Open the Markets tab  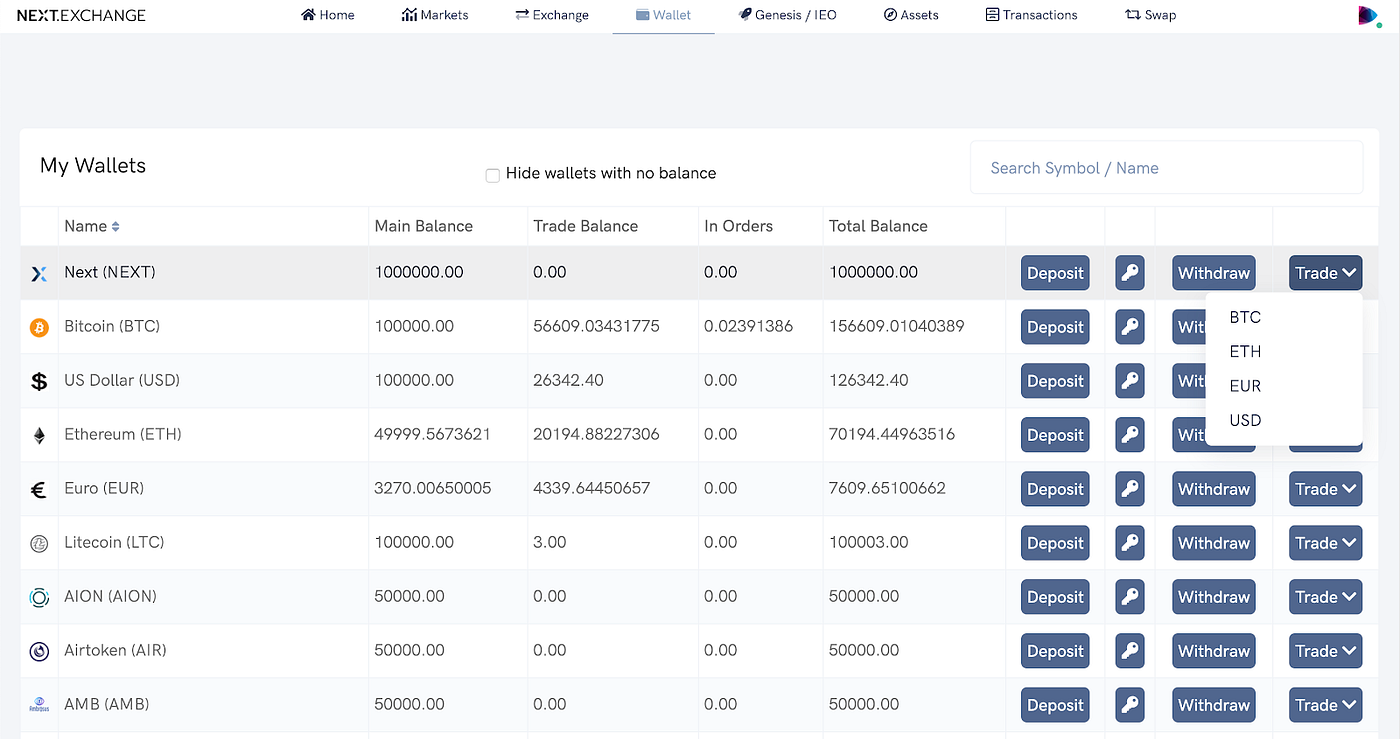point(435,15)
